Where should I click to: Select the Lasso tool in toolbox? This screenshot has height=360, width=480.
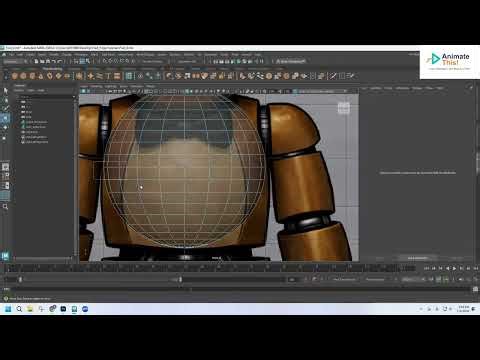(5, 100)
